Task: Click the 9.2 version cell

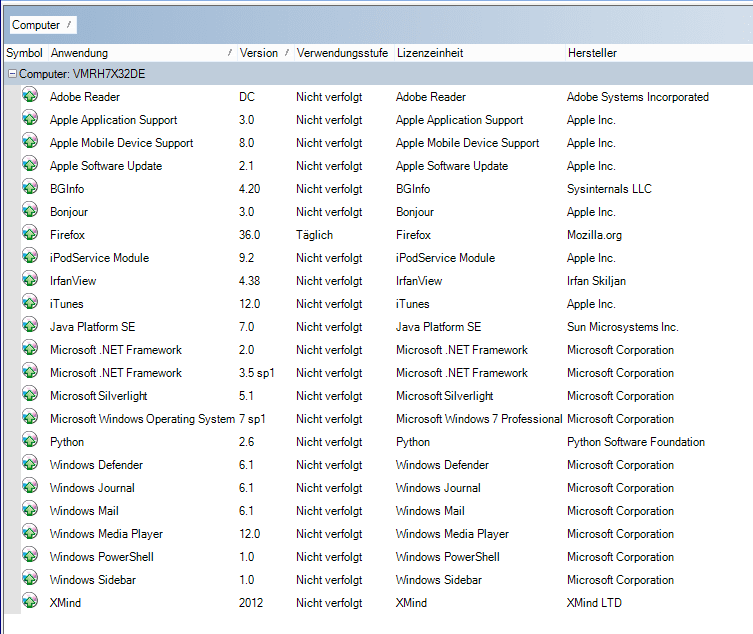Action: point(246,258)
